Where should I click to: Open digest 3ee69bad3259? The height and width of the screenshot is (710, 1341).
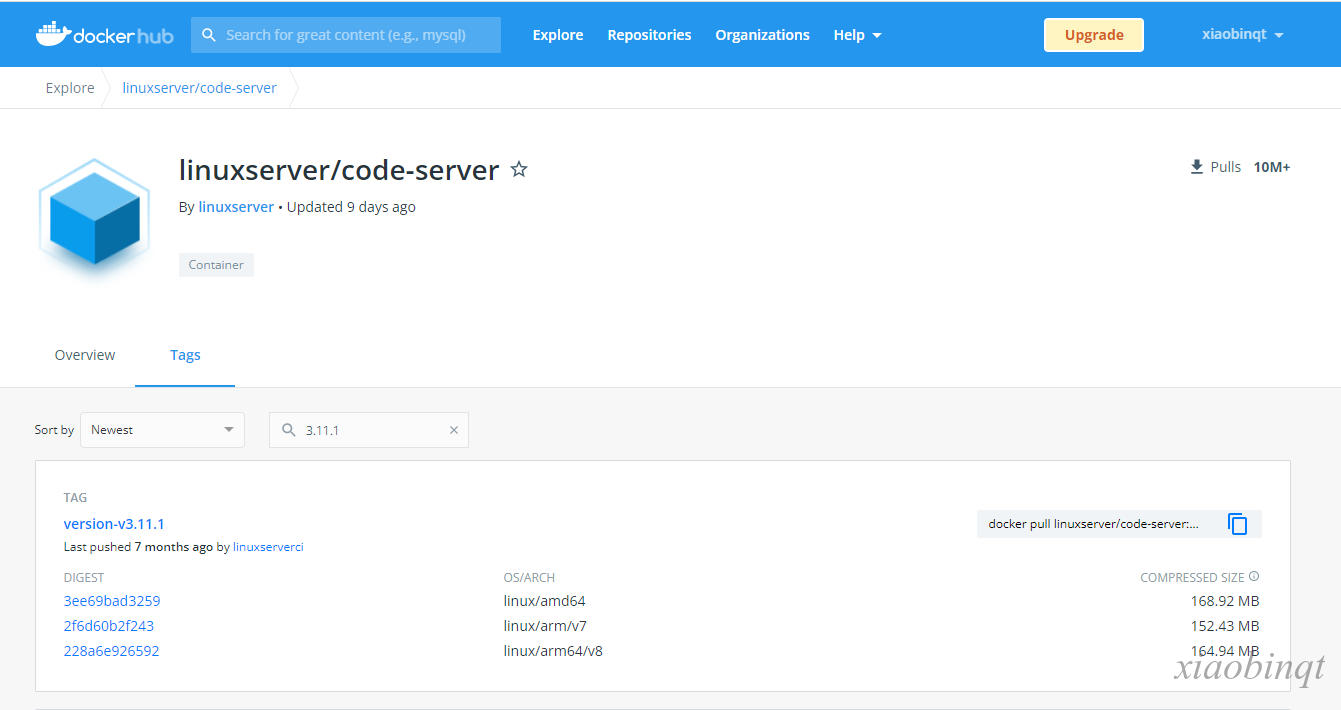coord(112,601)
